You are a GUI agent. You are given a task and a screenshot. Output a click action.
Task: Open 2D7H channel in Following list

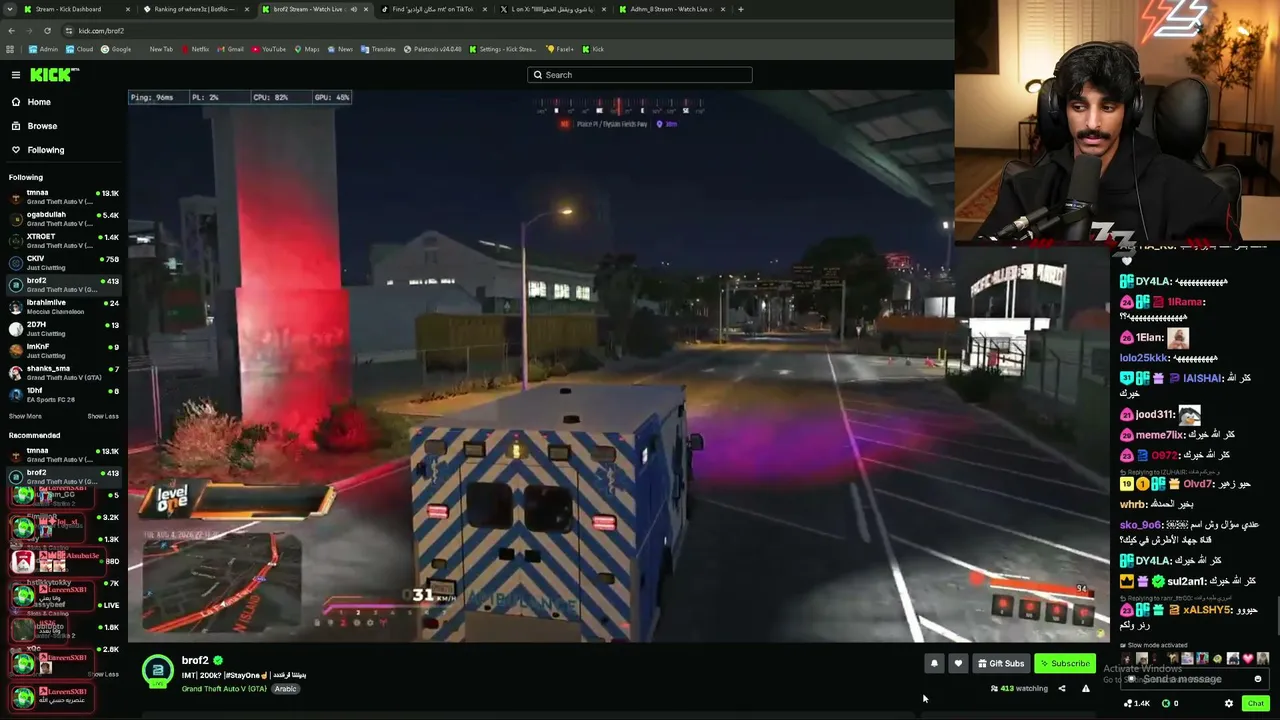click(x=63, y=328)
